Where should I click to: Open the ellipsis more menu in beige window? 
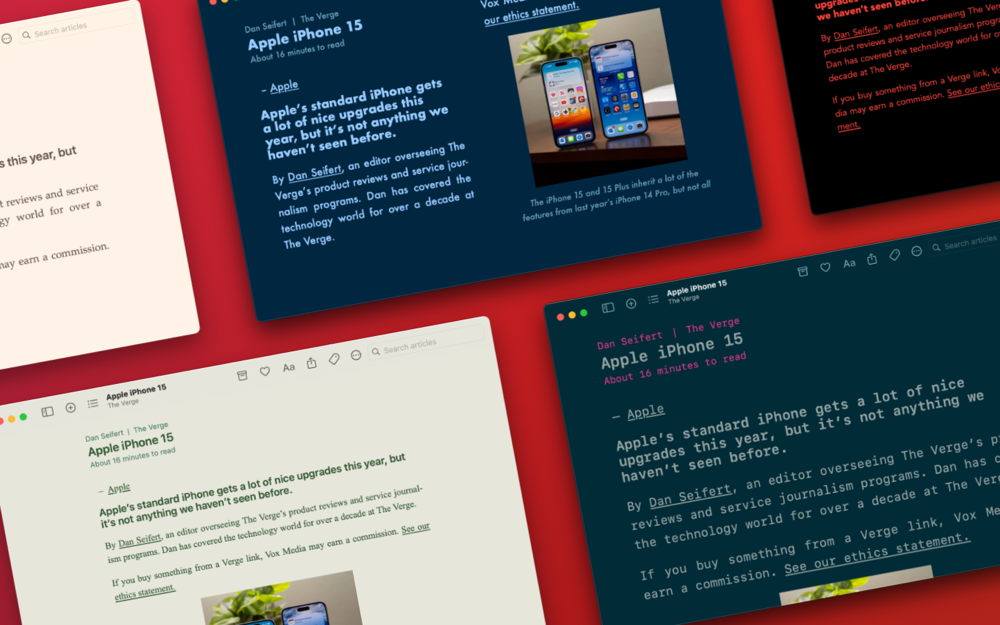(356, 355)
